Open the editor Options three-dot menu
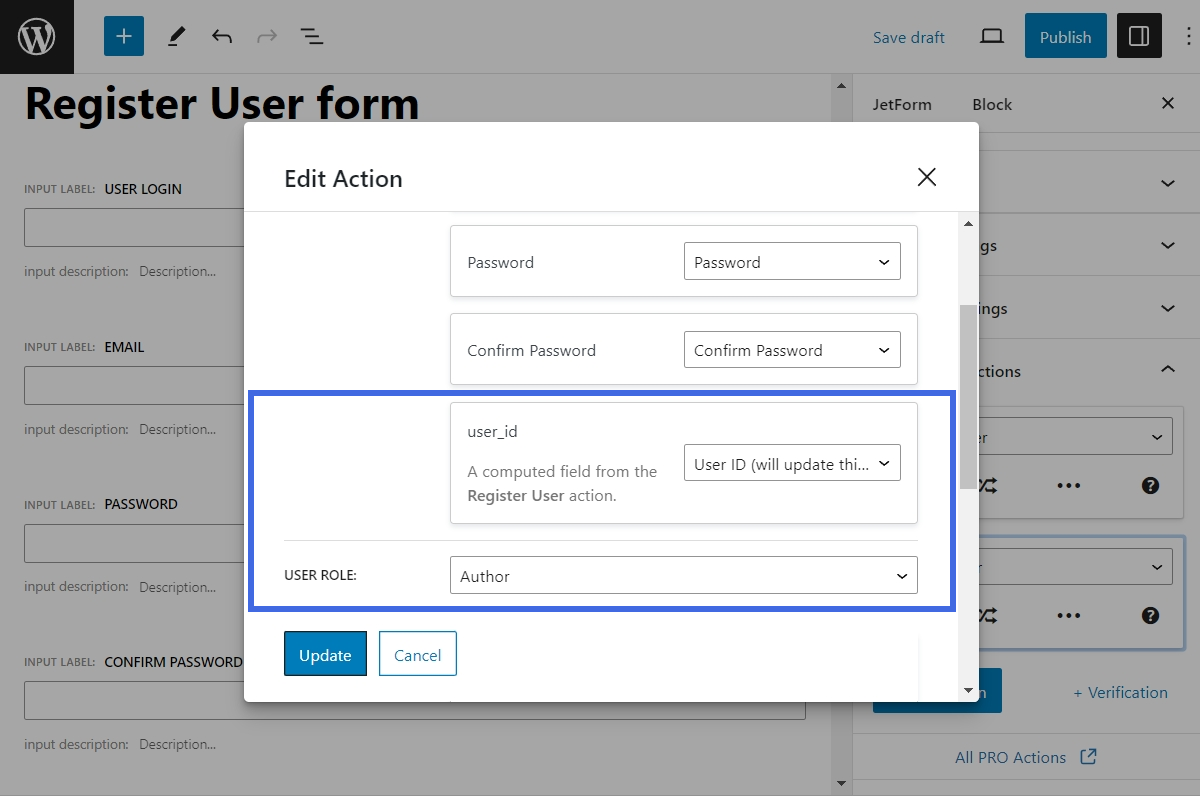Screen dimensions: 1200x796 tap(1186, 36)
